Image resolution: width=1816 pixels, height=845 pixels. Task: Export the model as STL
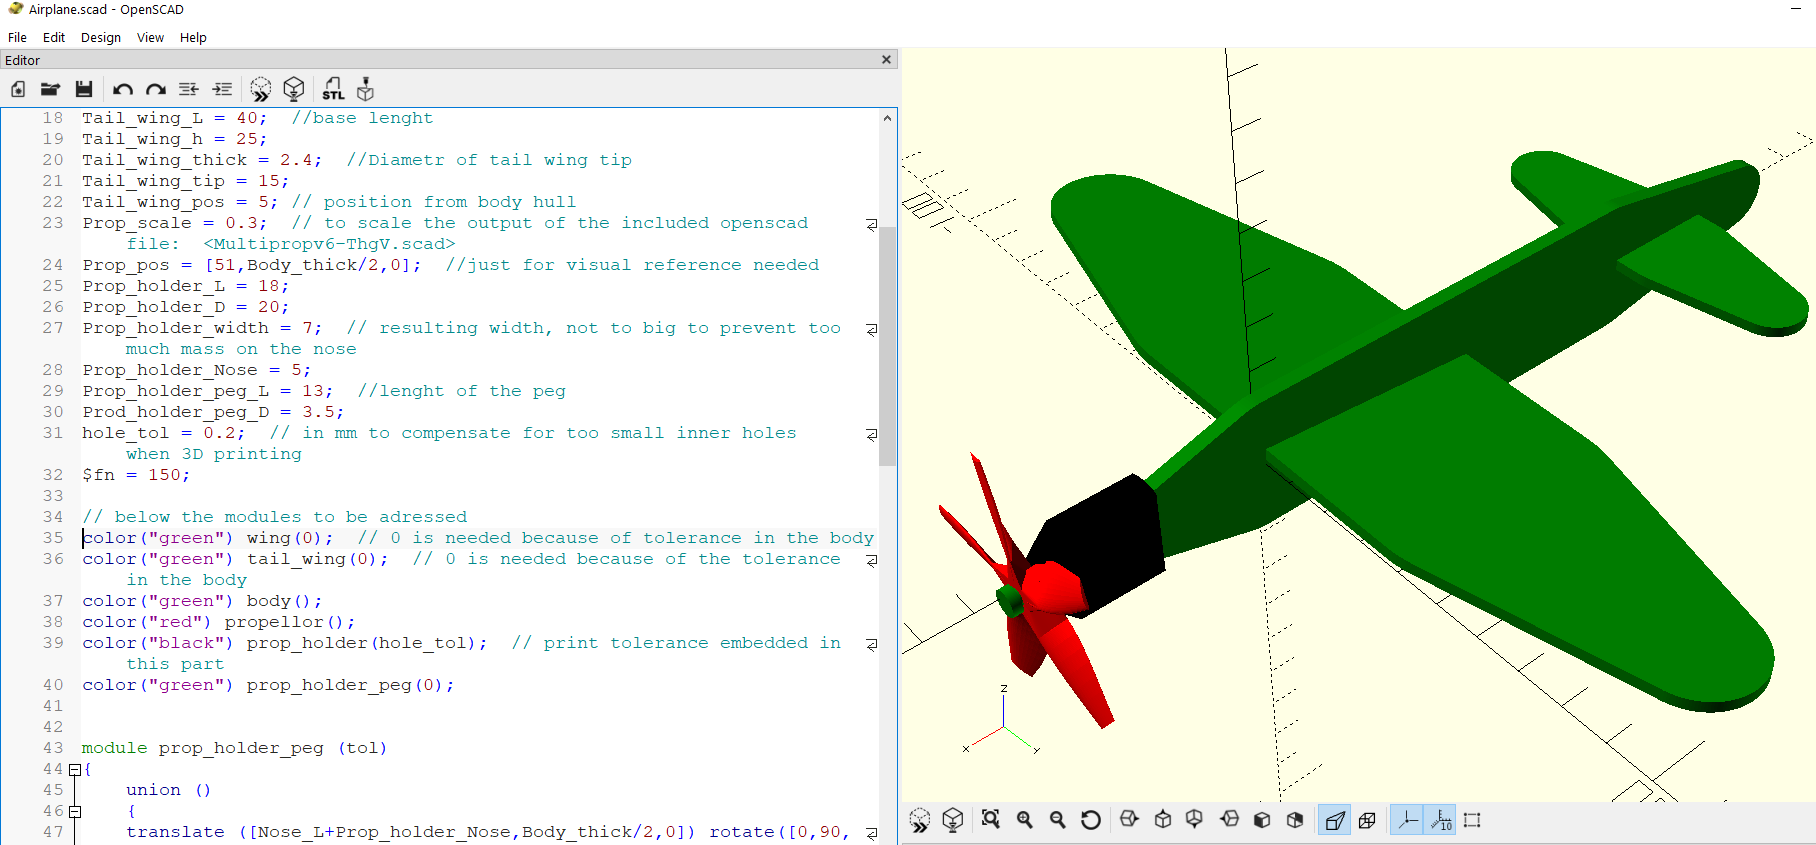tap(333, 89)
